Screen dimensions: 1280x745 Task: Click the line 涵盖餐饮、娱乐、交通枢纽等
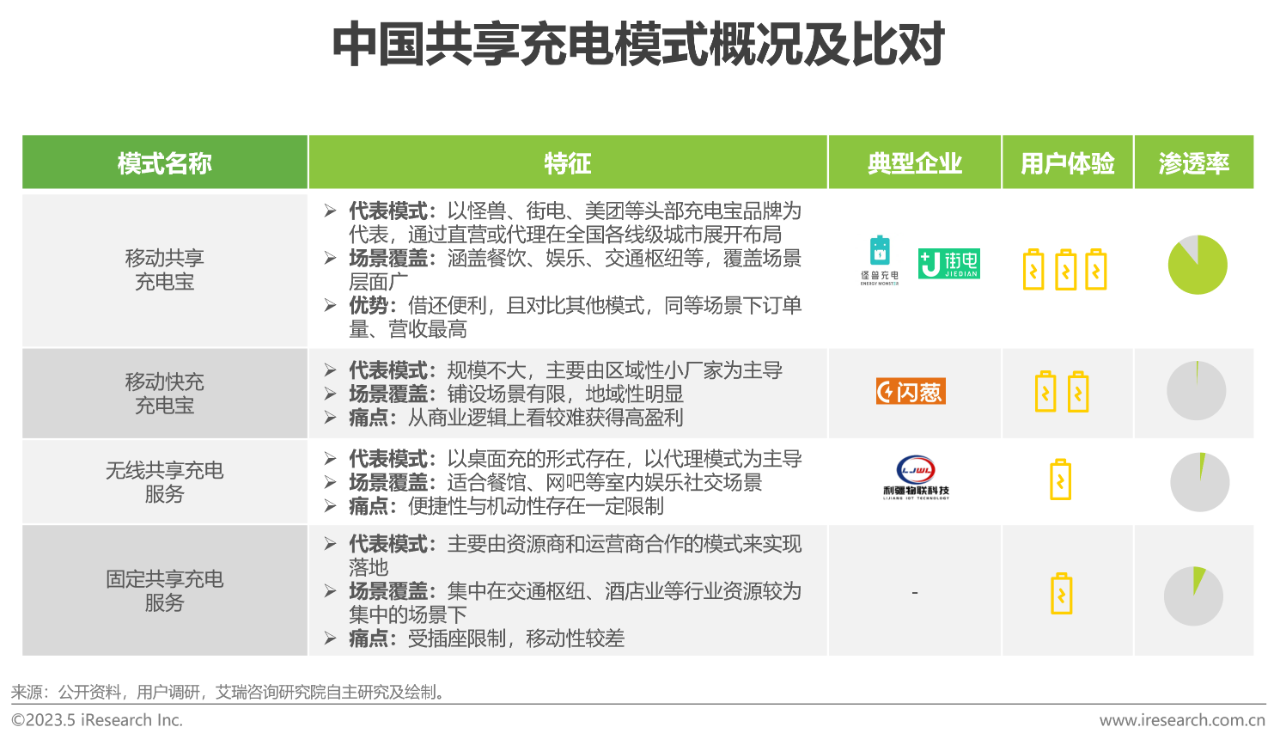coord(575,258)
